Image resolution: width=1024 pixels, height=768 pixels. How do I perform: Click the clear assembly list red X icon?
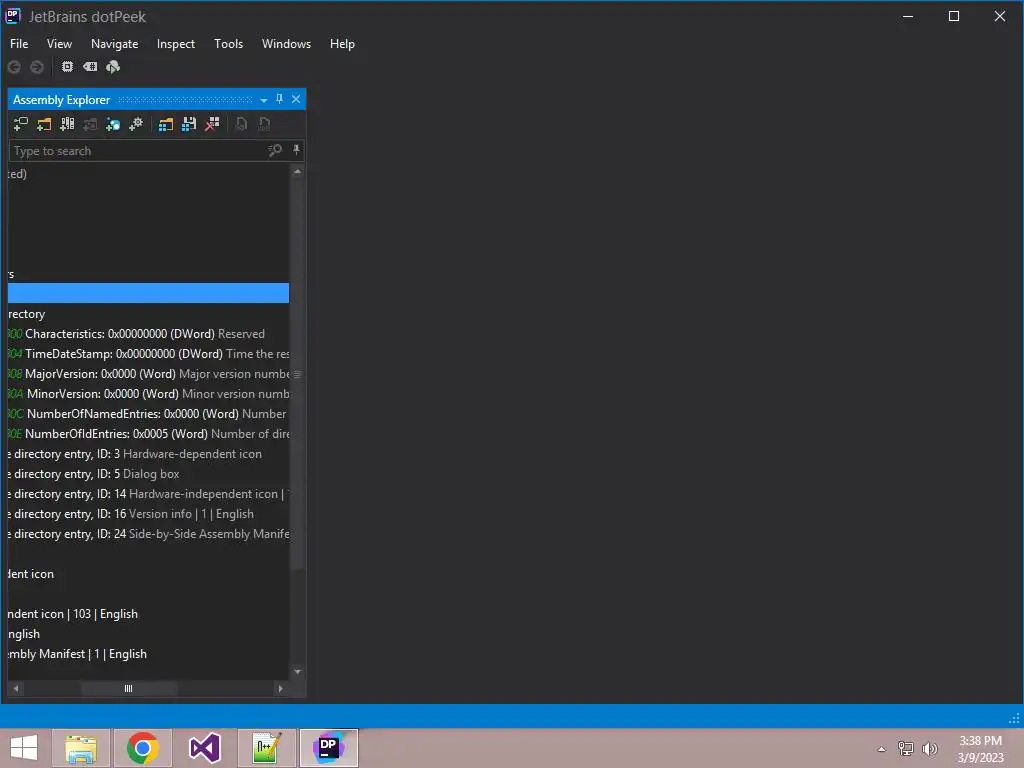tap(212, 124)
